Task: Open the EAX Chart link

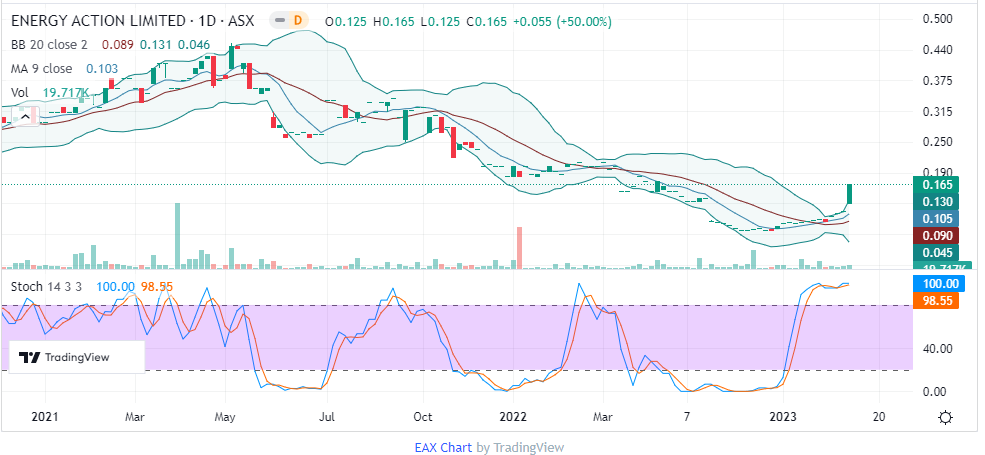Action: point(443,447)
